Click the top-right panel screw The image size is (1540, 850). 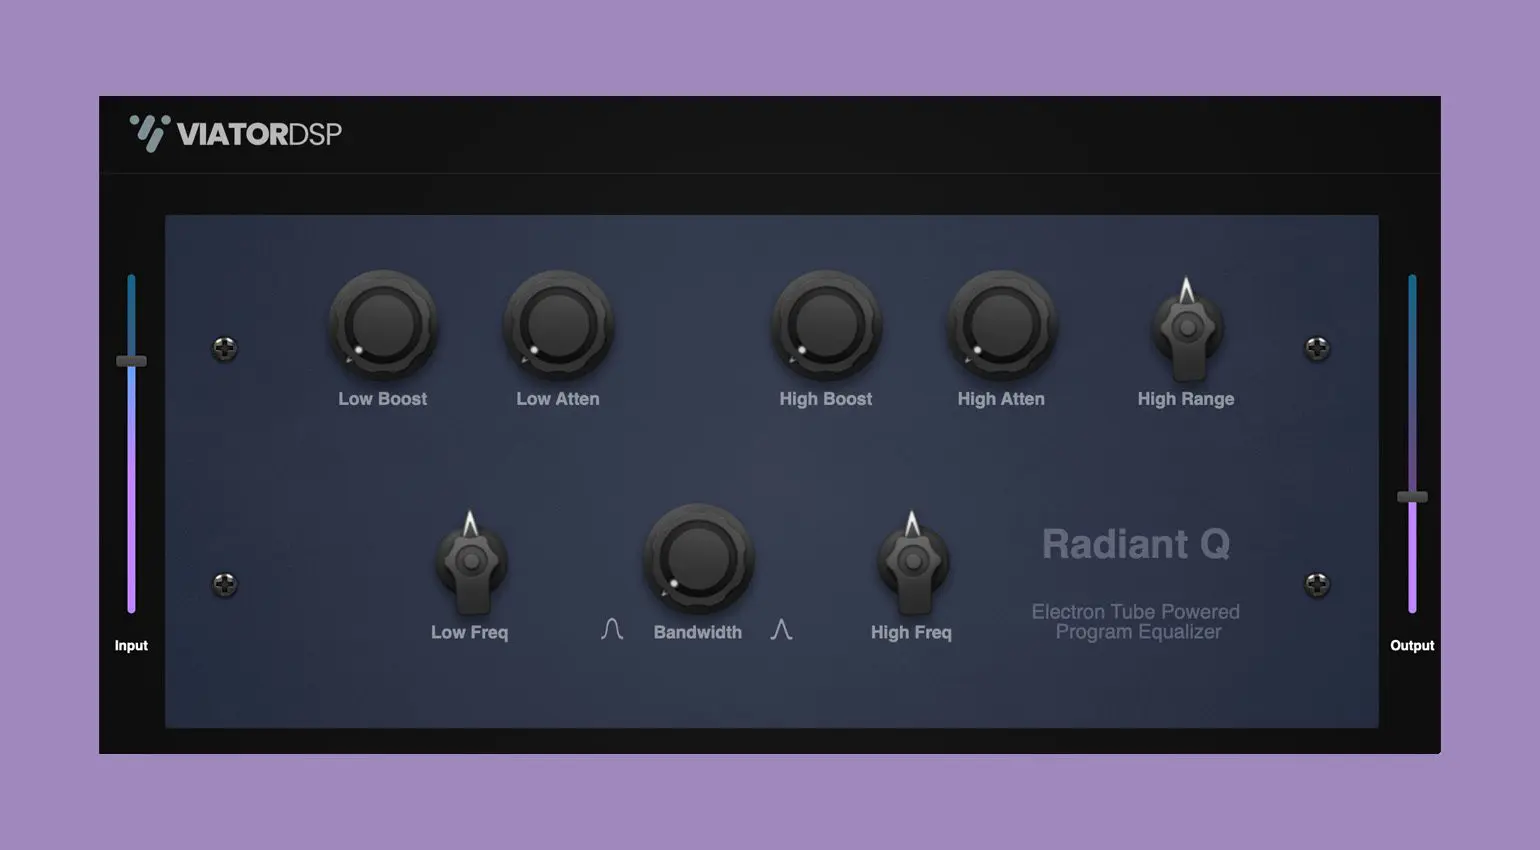coord(1317,348)
